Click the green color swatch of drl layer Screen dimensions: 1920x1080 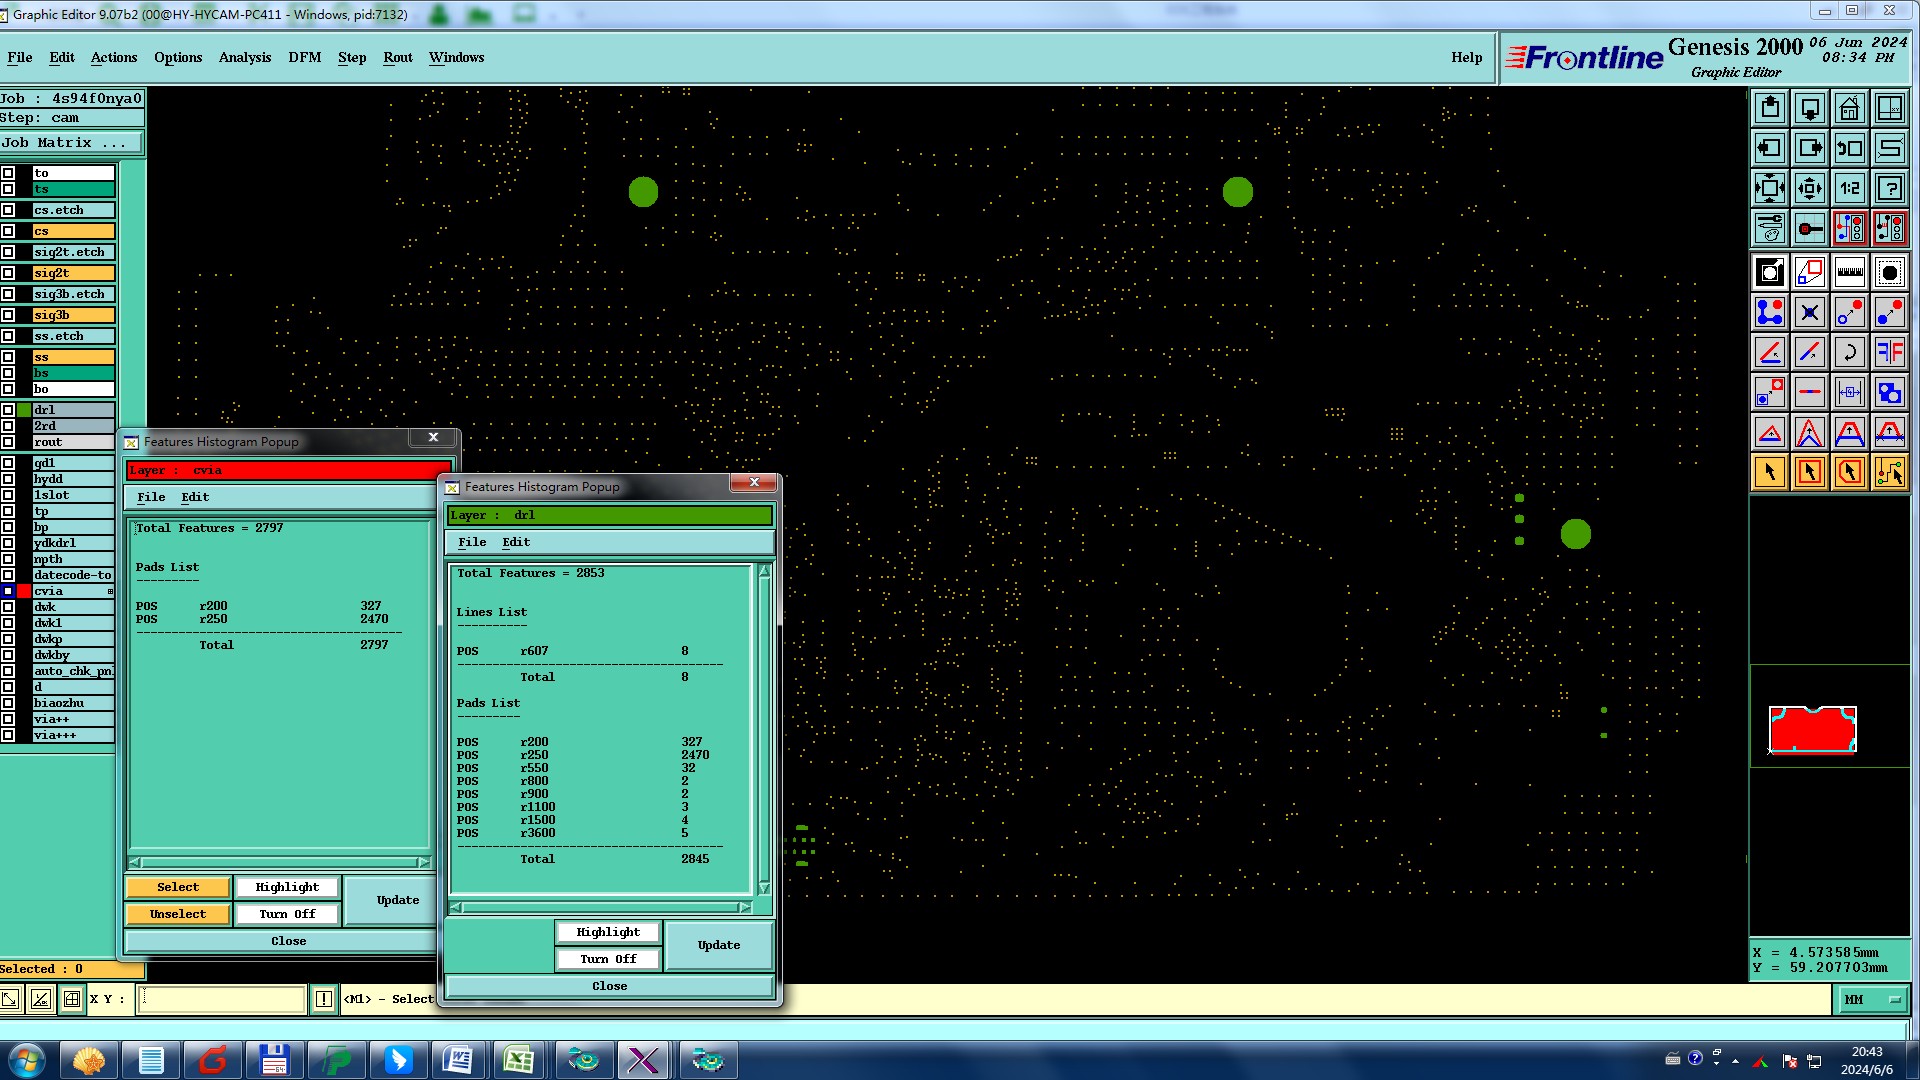point(24,410)
